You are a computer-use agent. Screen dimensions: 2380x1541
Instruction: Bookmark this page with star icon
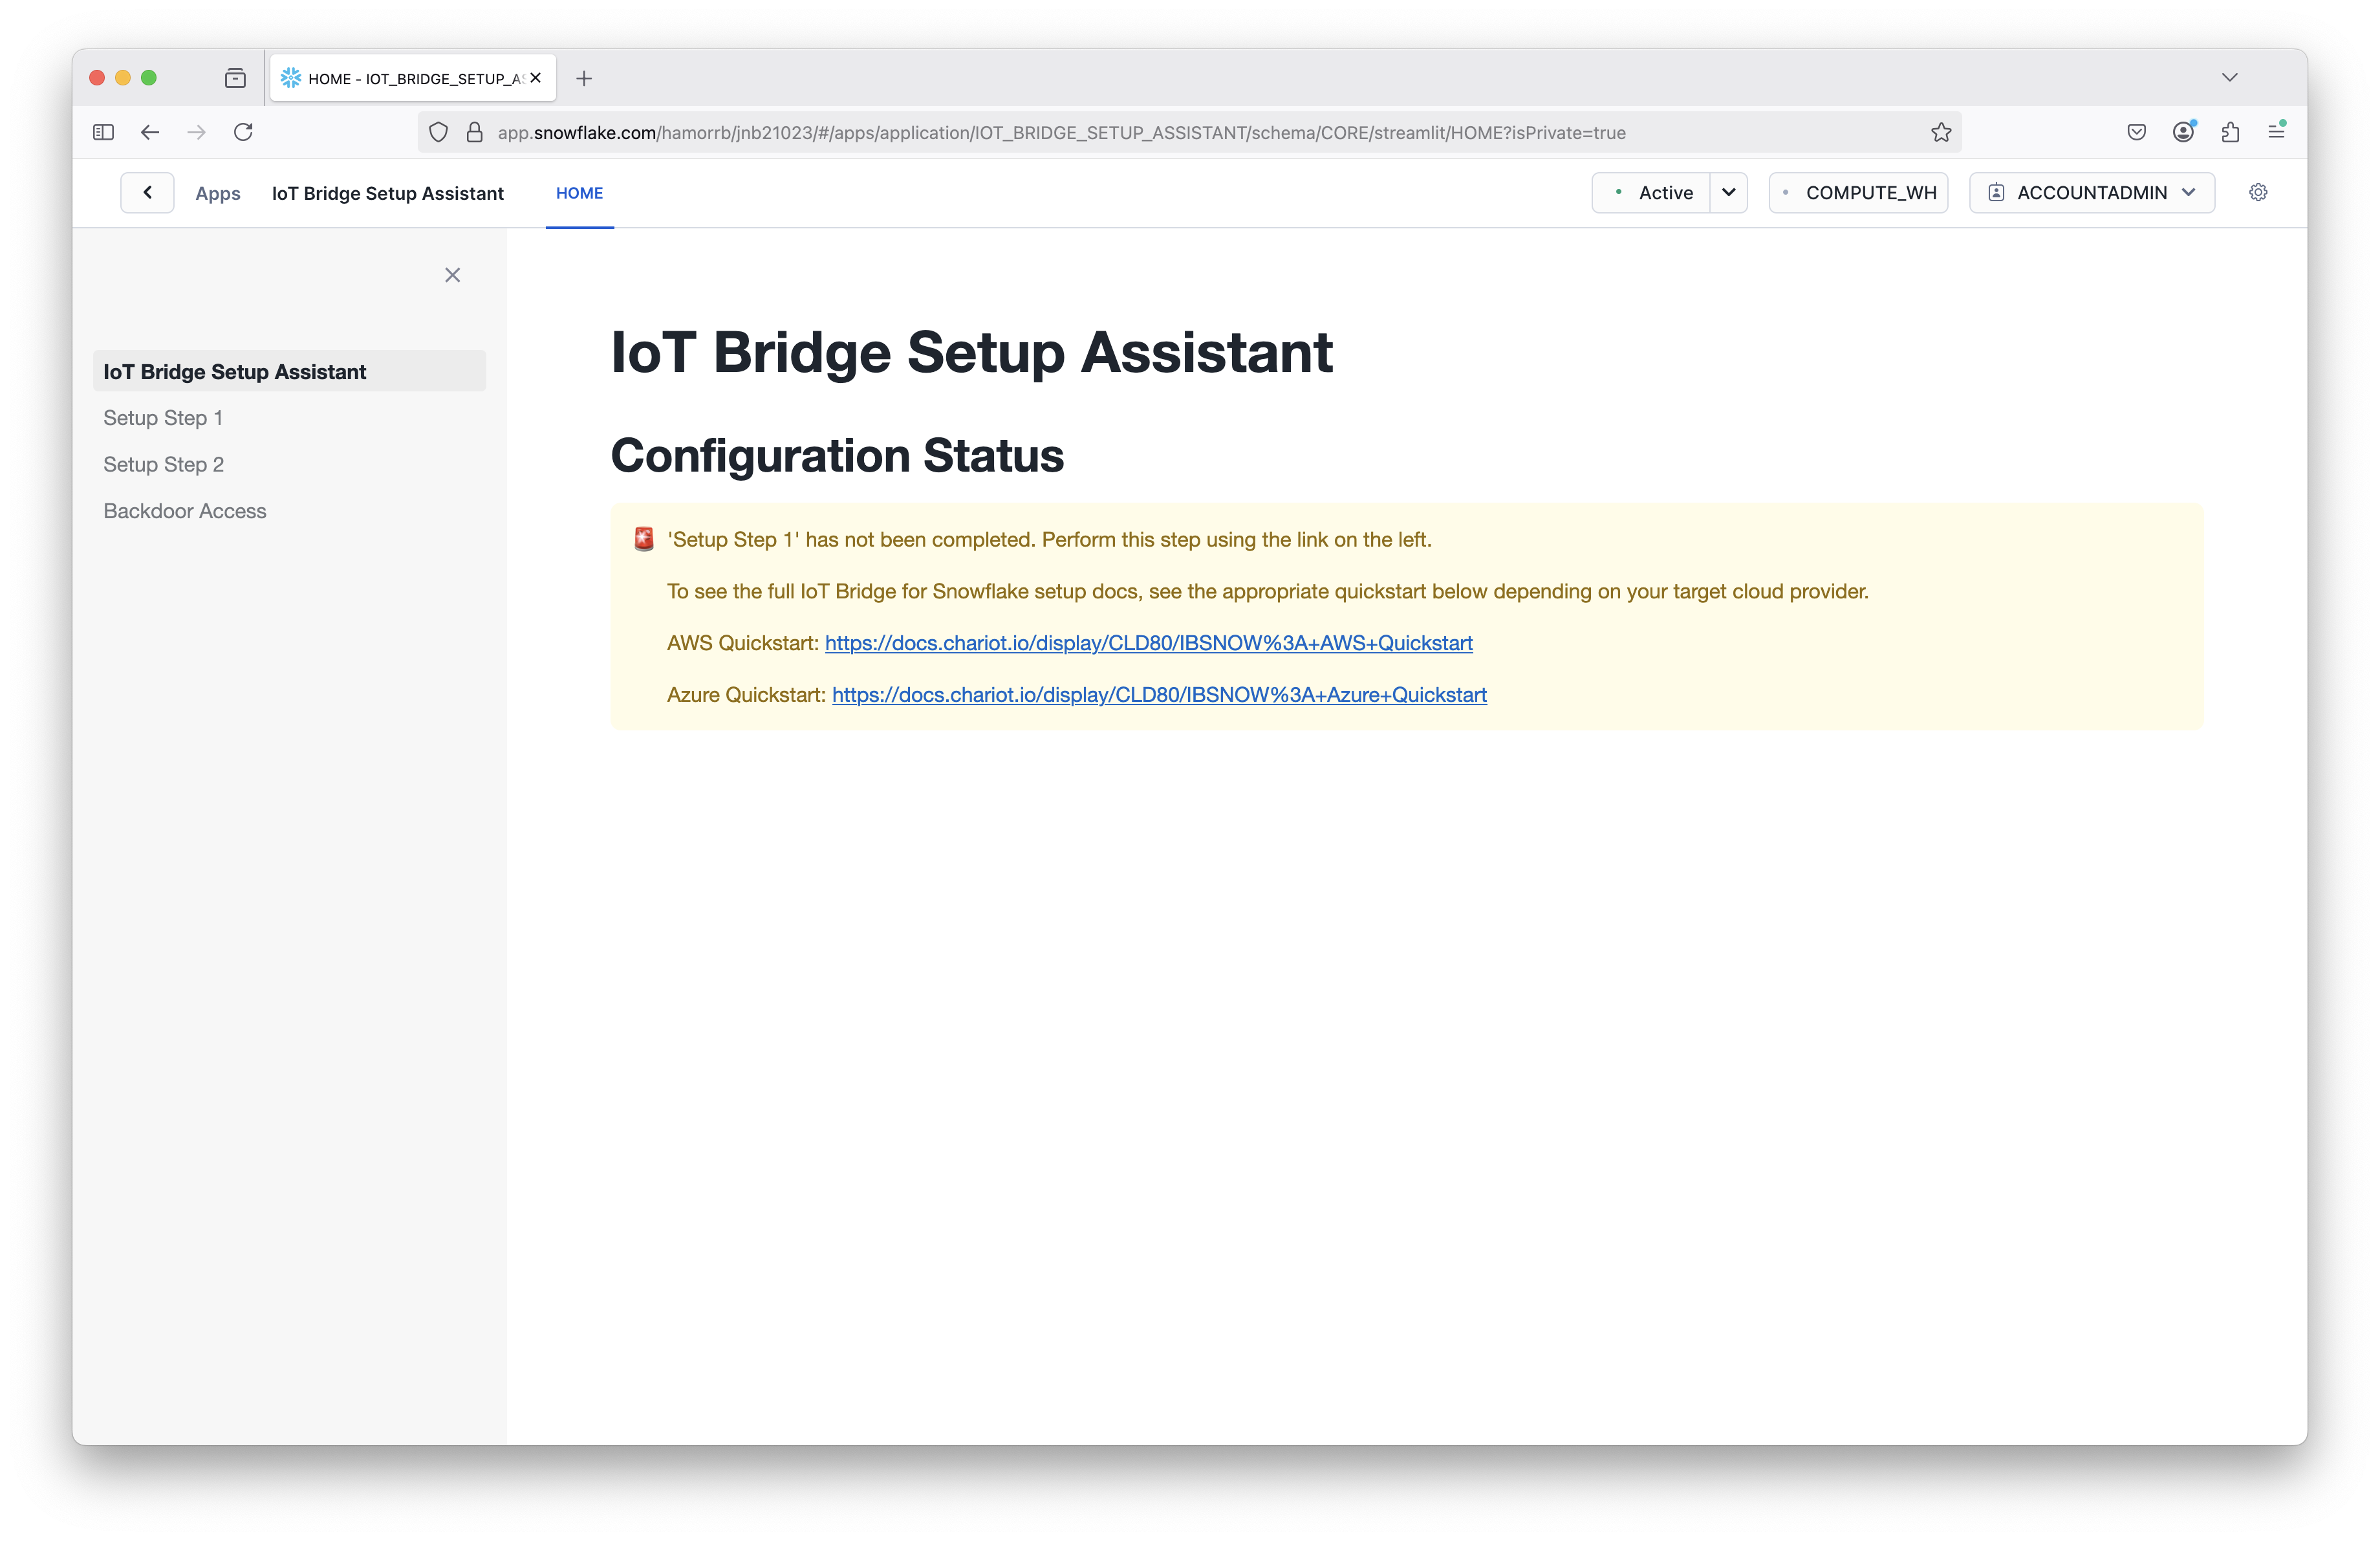1941,132
